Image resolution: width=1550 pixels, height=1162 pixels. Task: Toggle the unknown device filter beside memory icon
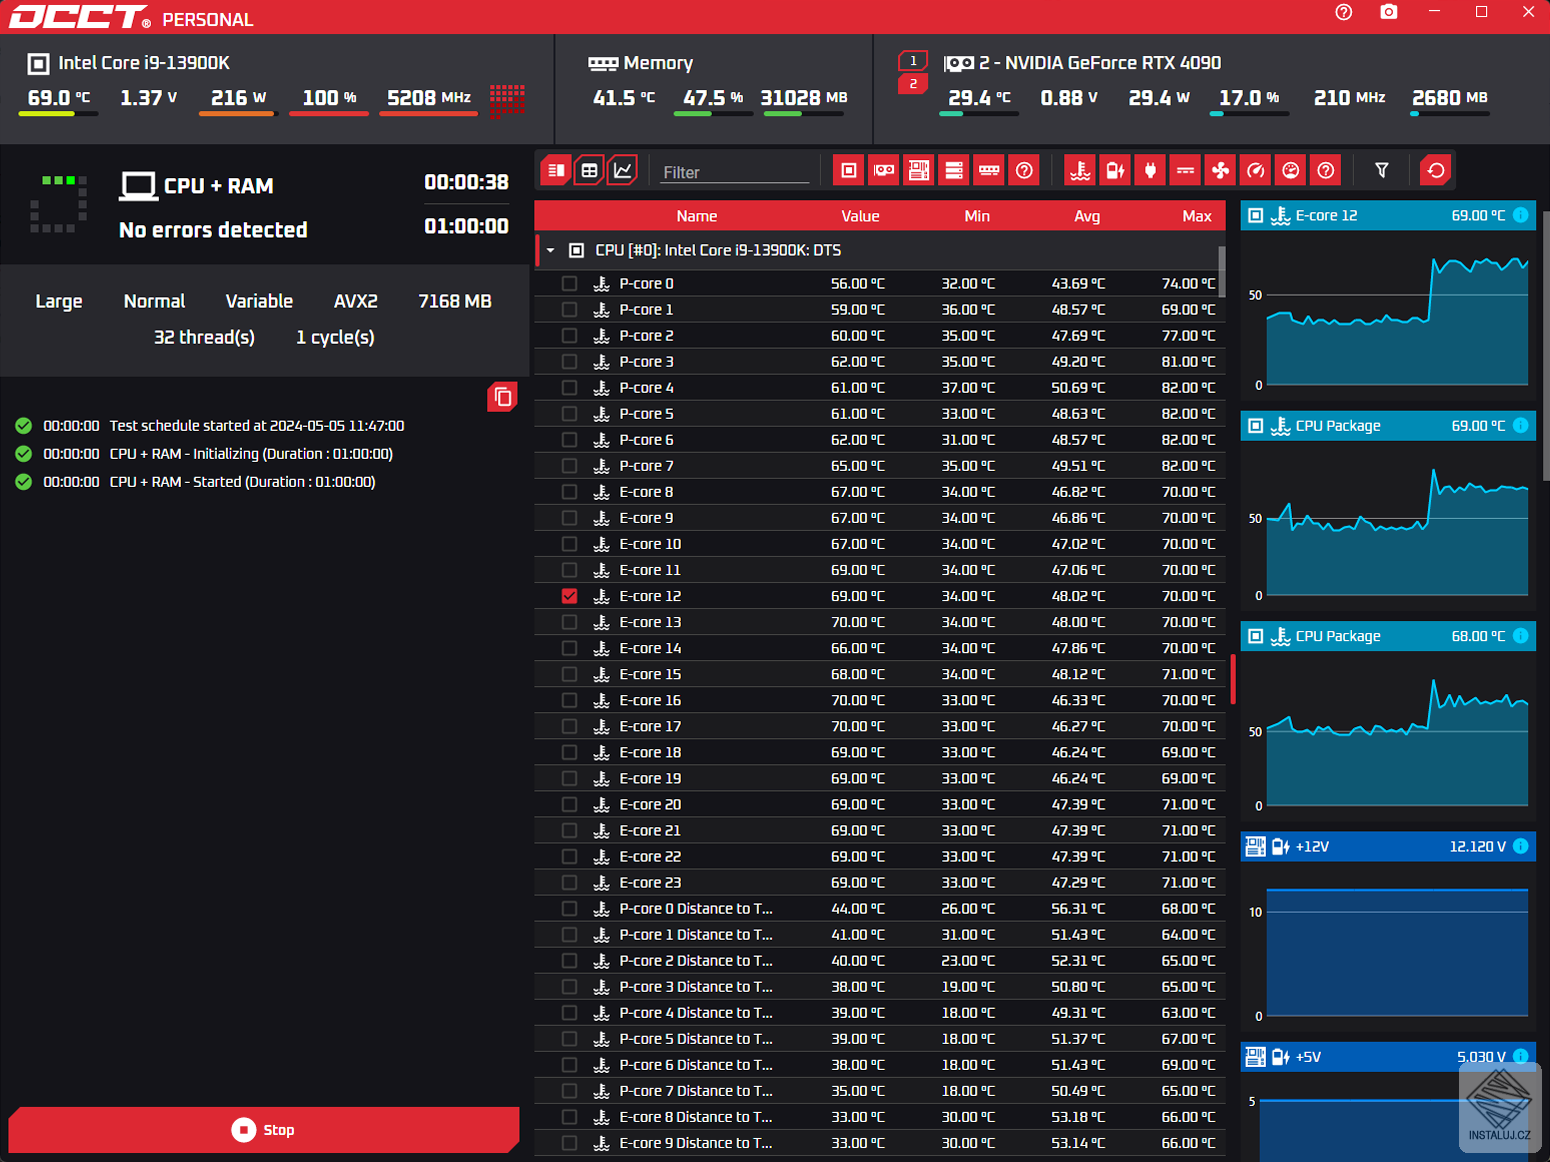[1024, 170]
